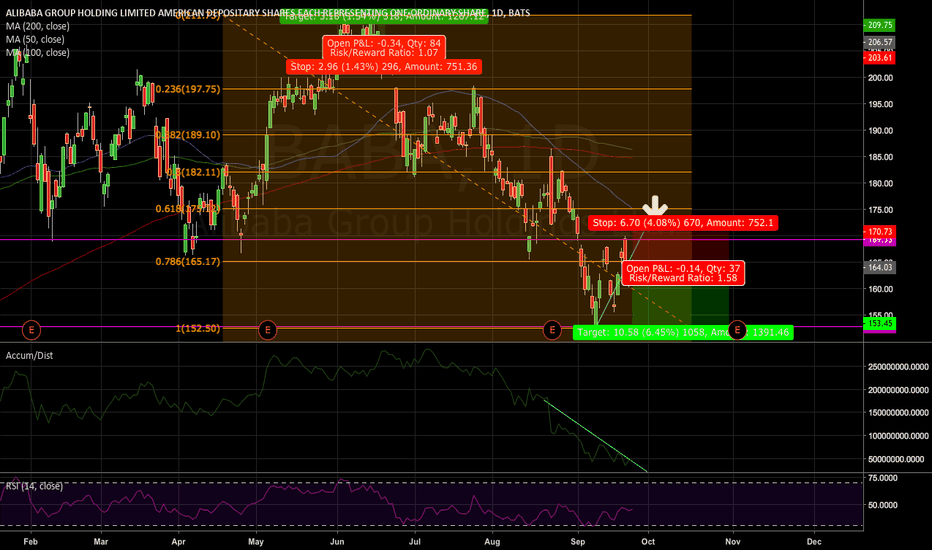Image resolution: width=932 pixels, height=550 pixels.
Task: Select the gray 164.03 price label
Action: tap(880, 267)
